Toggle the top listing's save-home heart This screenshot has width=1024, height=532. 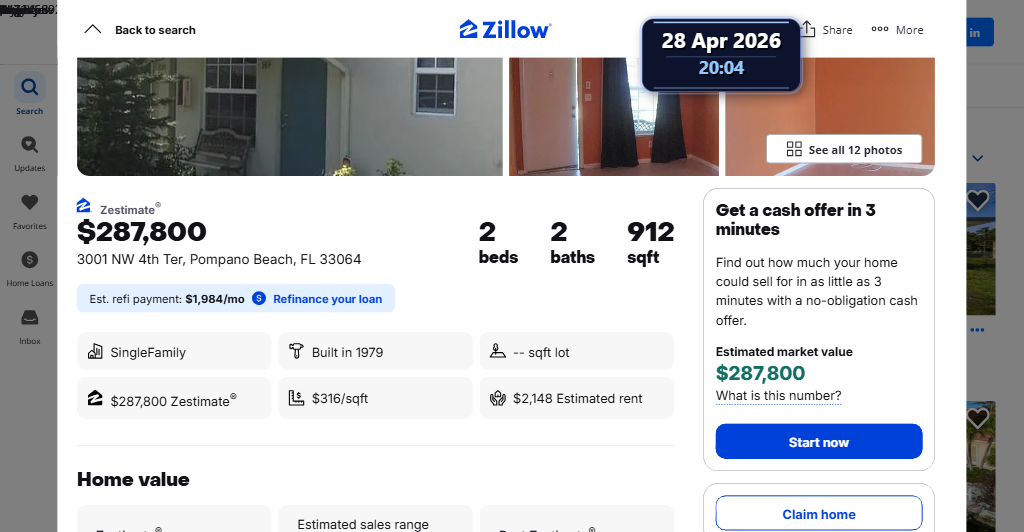click(x=978, y=200)
